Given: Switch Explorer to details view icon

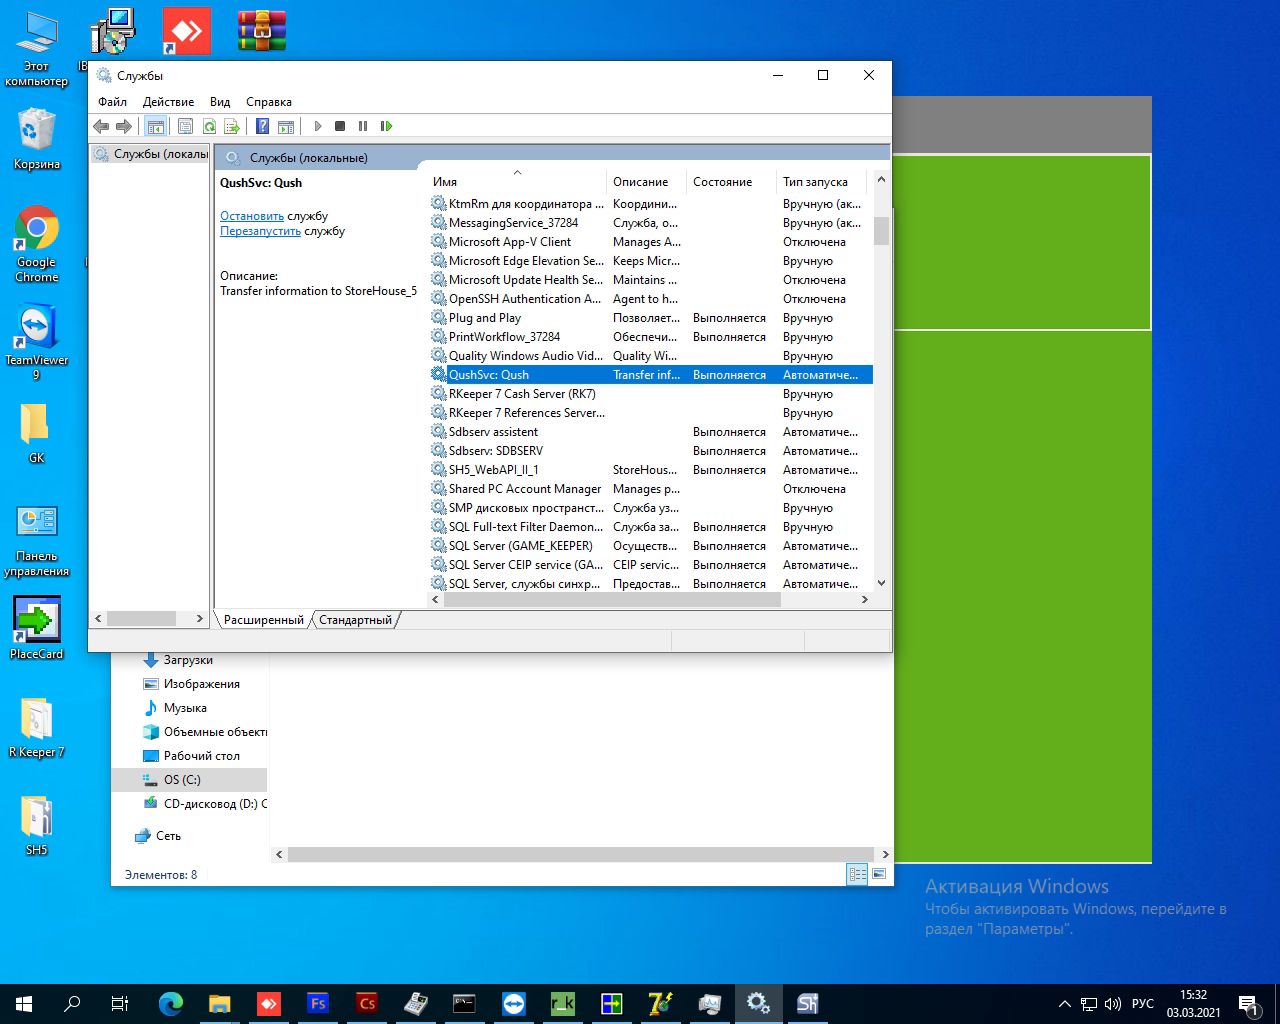Looking at the screenshot, I should pyautogui.click(x=857, y=874).
